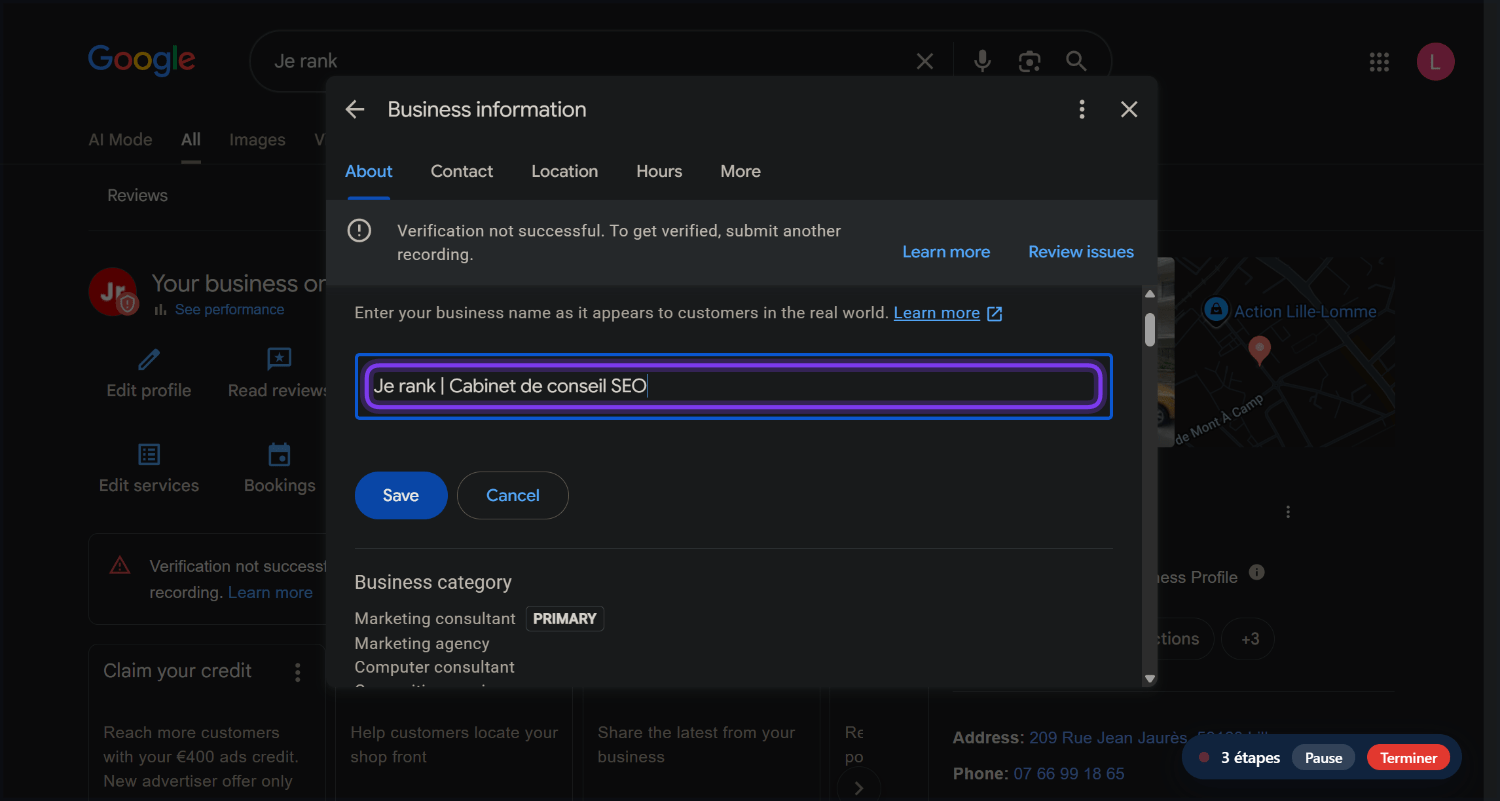Switch to AI Mode search tab
Viewport: 1500px width, 801px height.
point(120,140)
